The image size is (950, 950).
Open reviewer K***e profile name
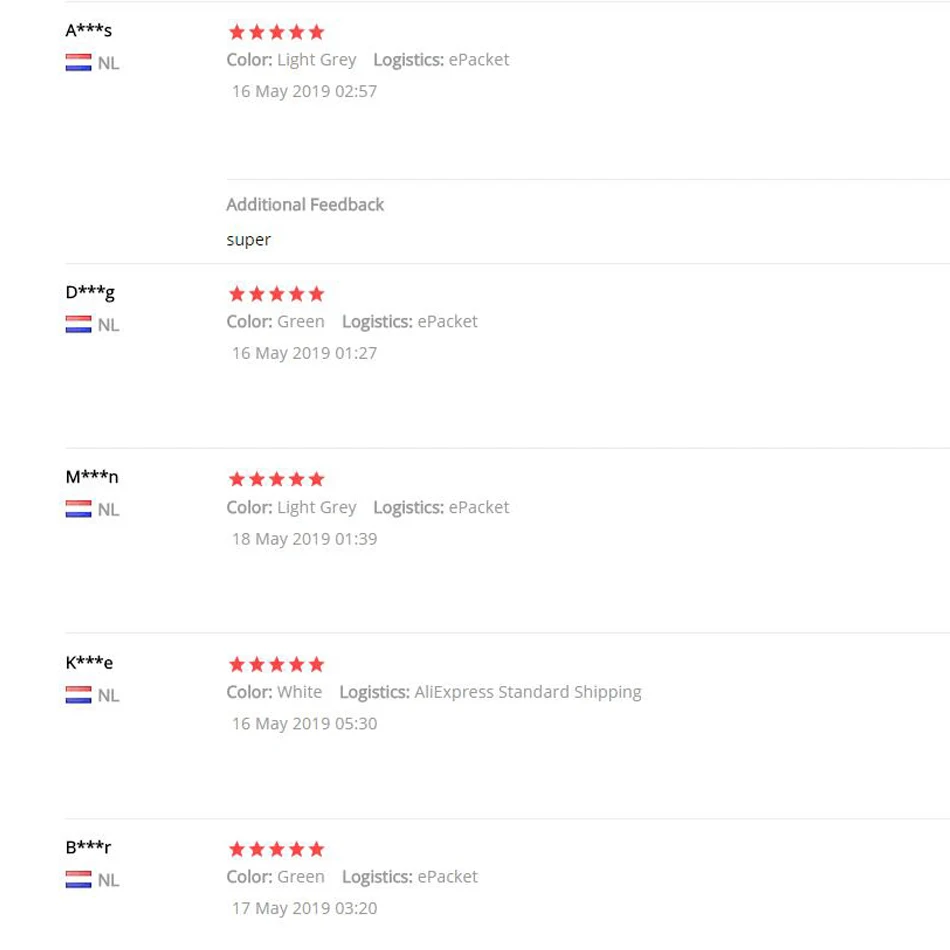coord(89,662)
